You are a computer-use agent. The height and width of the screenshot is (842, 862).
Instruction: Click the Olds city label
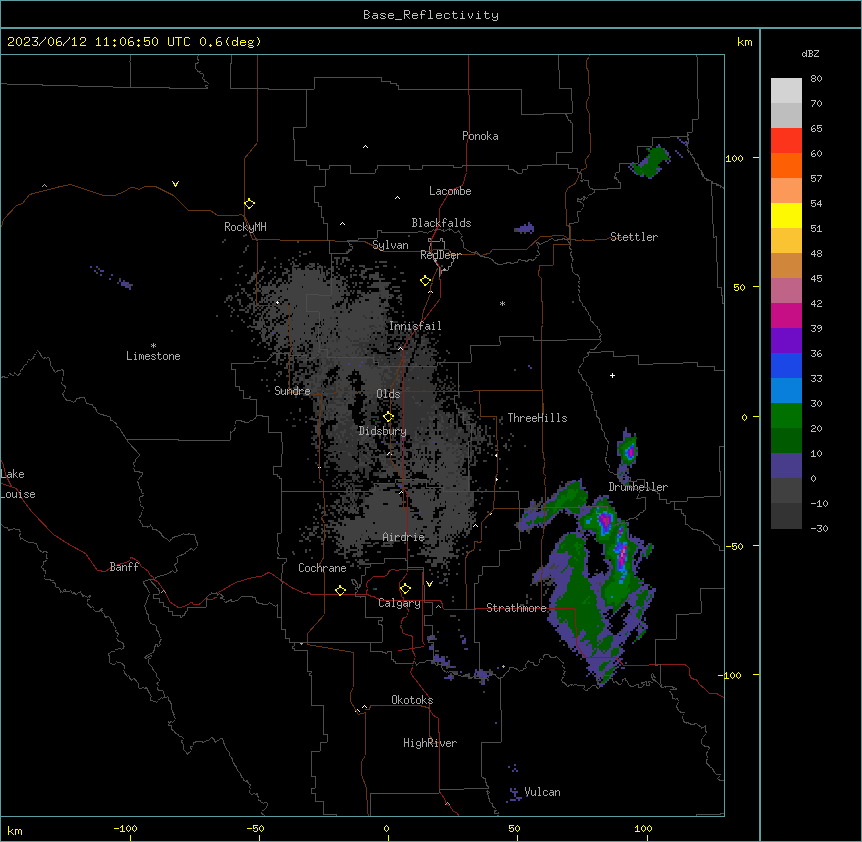[388, 394]
